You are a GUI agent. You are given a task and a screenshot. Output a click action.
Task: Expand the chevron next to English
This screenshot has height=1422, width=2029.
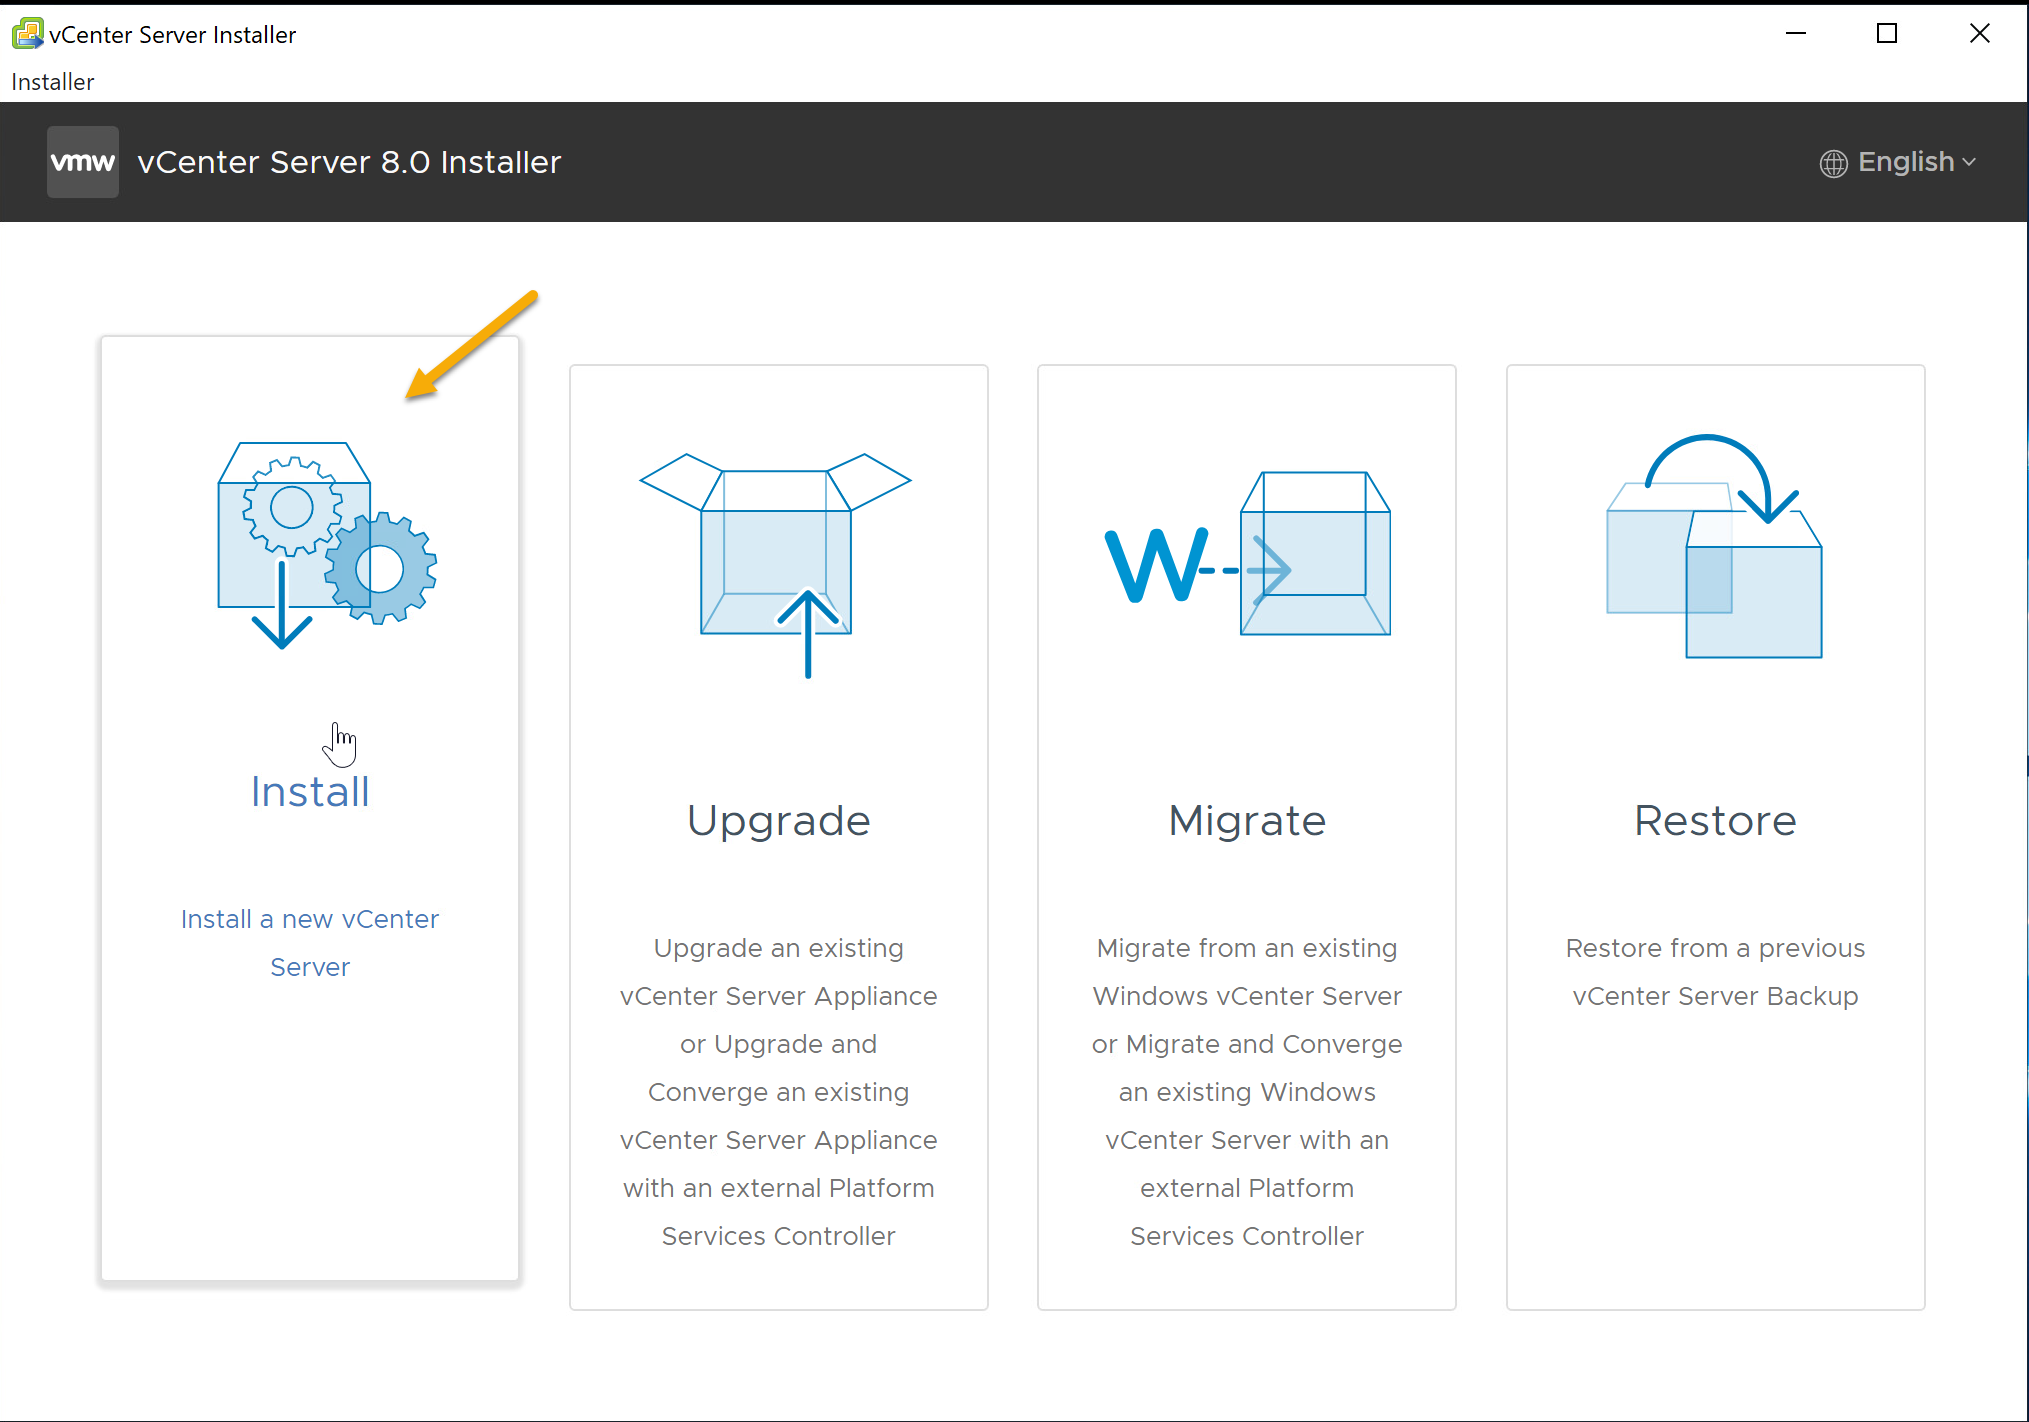click(1969, 162)
